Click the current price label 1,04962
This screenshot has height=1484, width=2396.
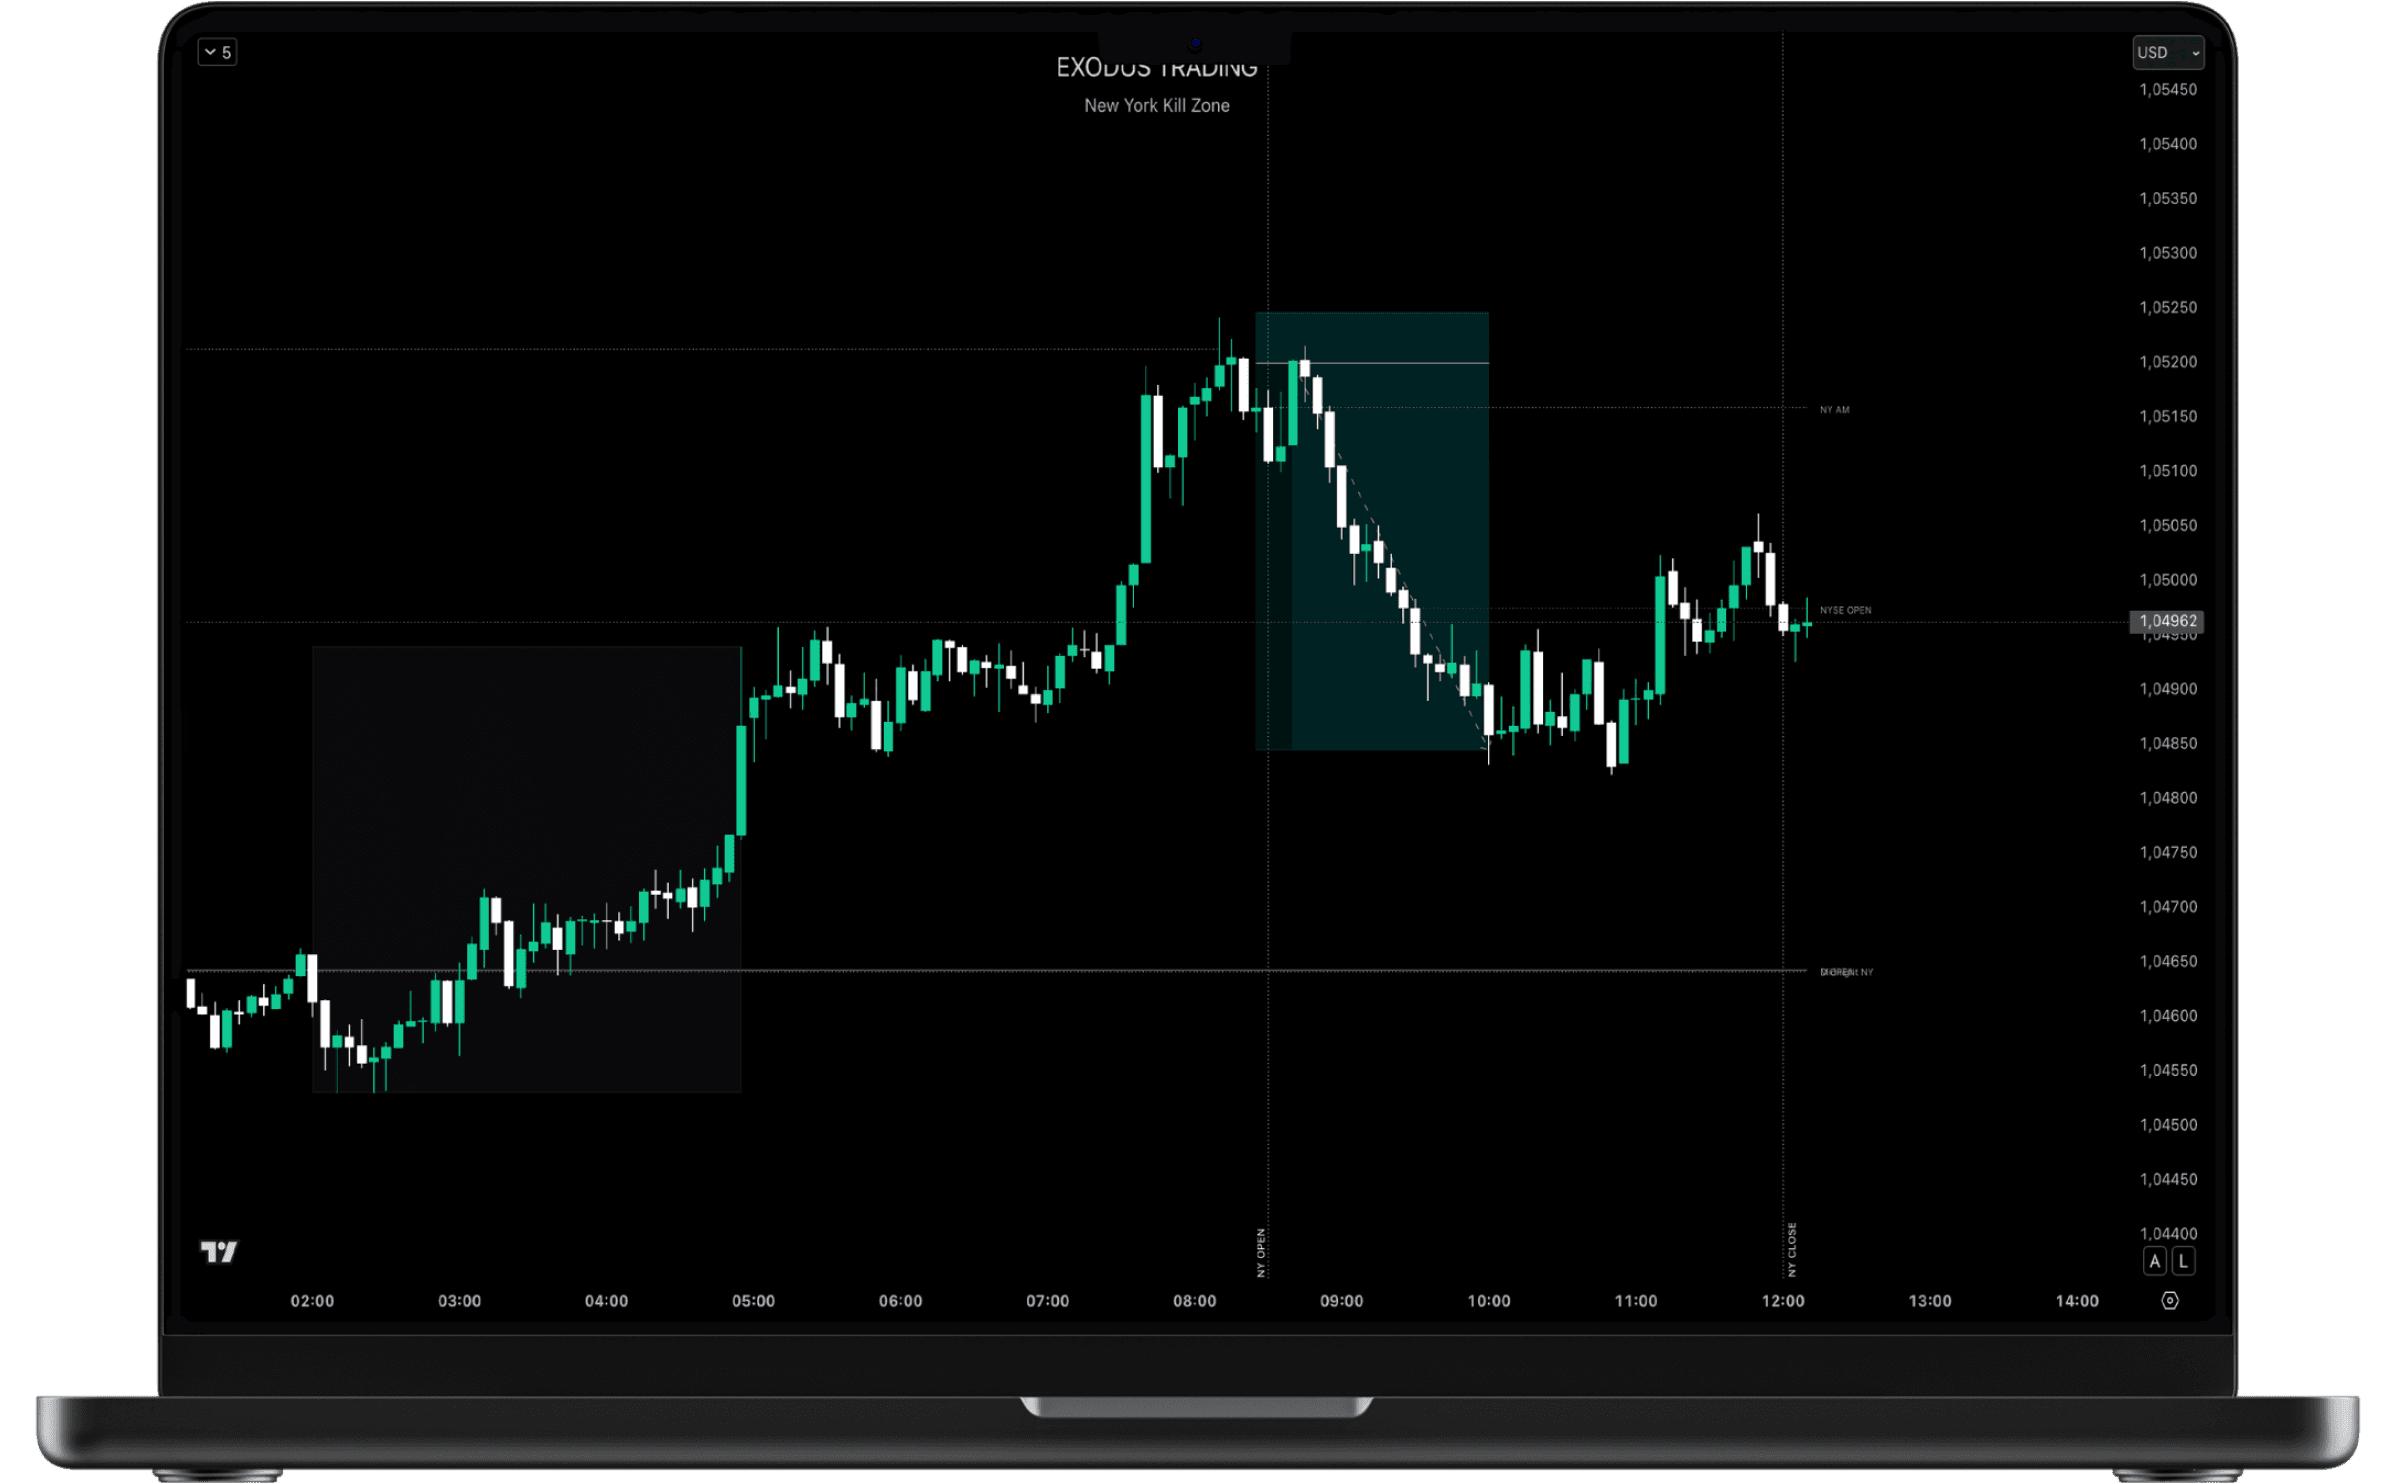pyautogui.click(x=2167, y=621)
